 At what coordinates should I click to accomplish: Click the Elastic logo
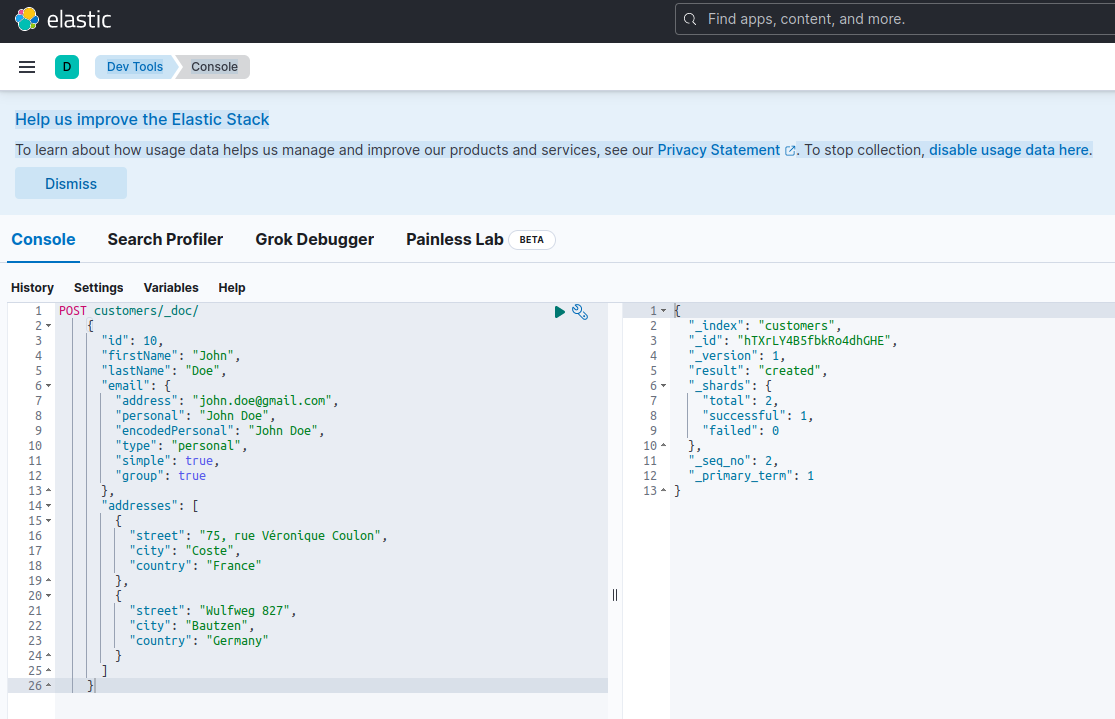coord(63,19)
